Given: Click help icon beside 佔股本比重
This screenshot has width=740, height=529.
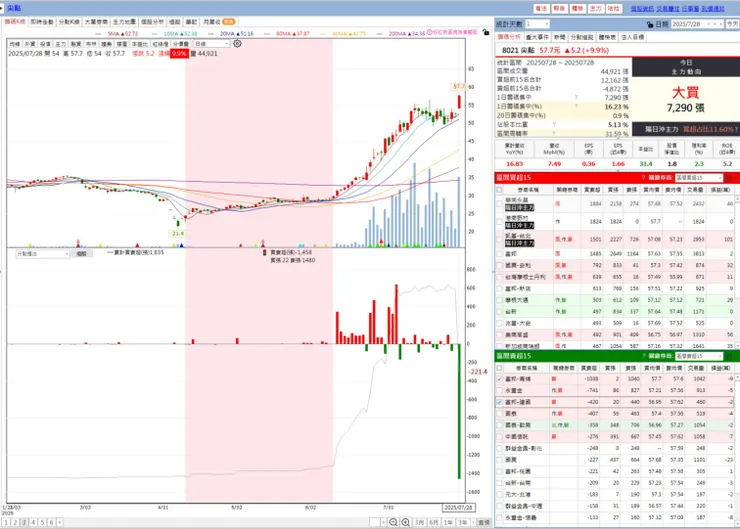Looking at the screenshot, I should click(x=554, y=125).
